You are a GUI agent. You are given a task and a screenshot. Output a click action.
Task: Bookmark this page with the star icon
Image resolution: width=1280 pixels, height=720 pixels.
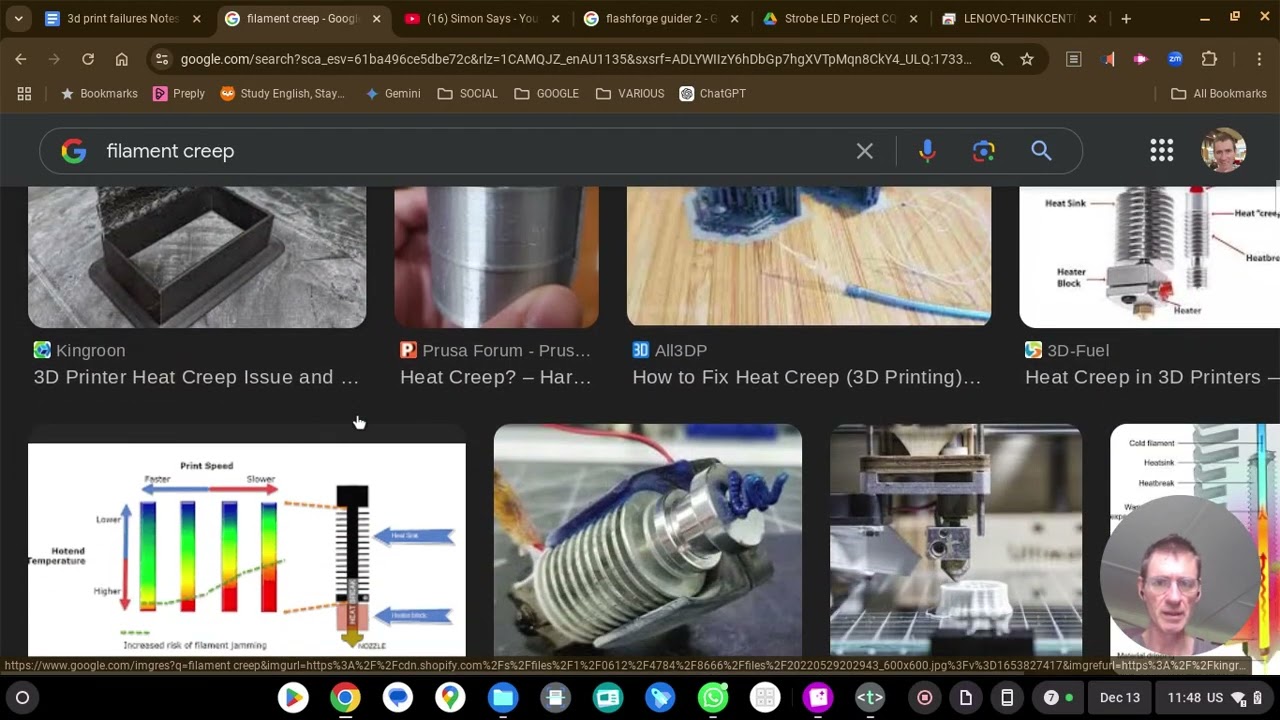pos(1027,59)
